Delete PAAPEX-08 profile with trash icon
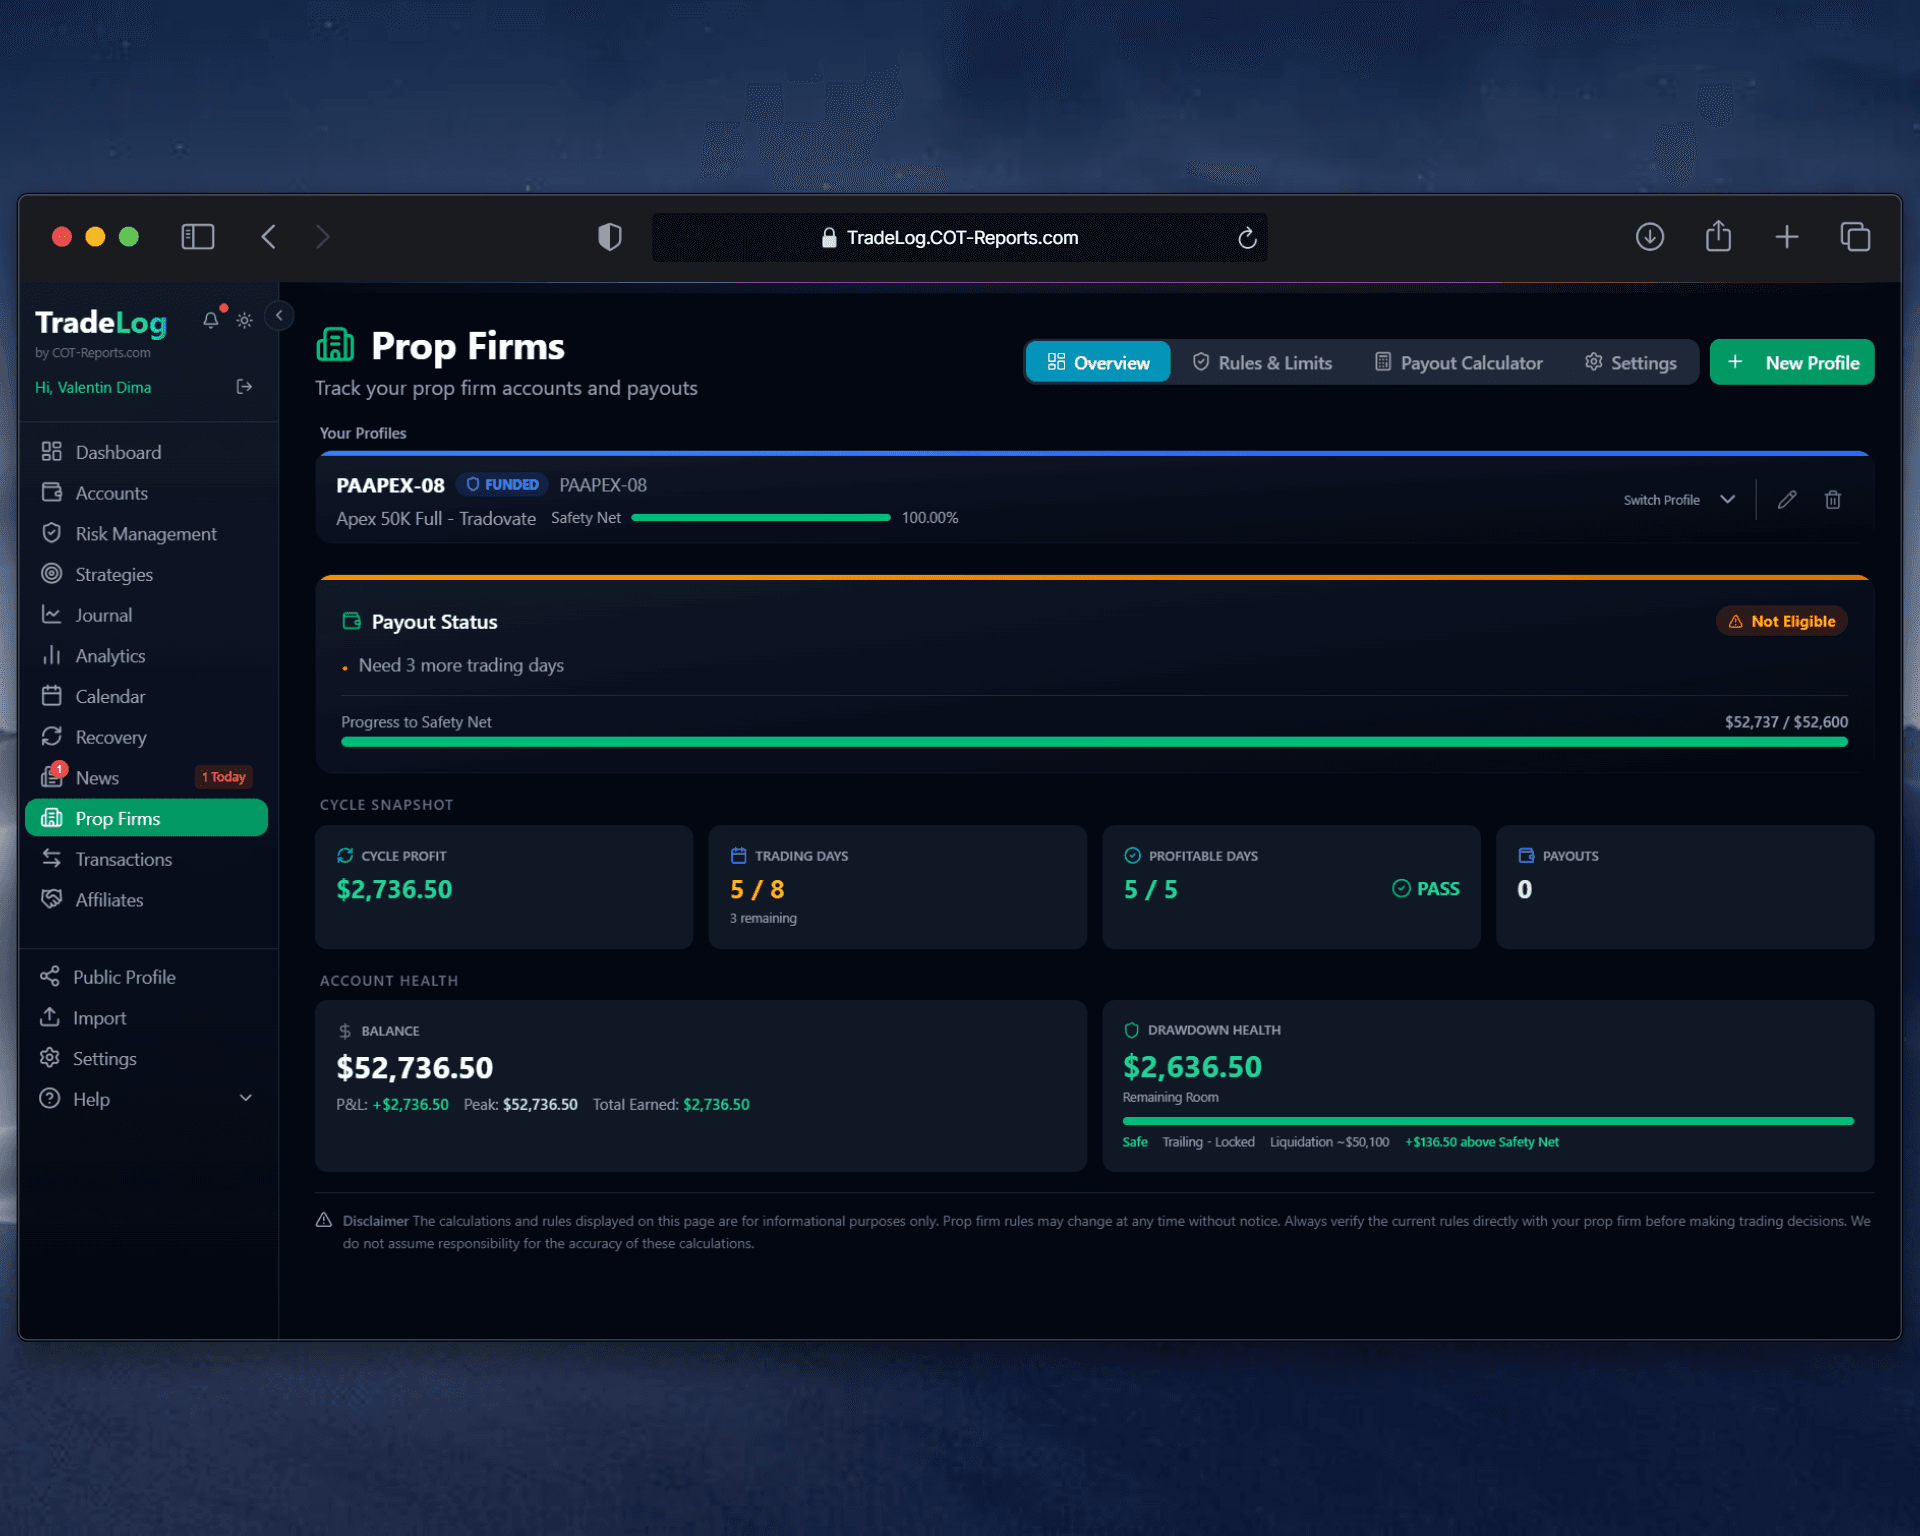The width and height of the screenshot is (1920, 1536). click(1832, 500)
